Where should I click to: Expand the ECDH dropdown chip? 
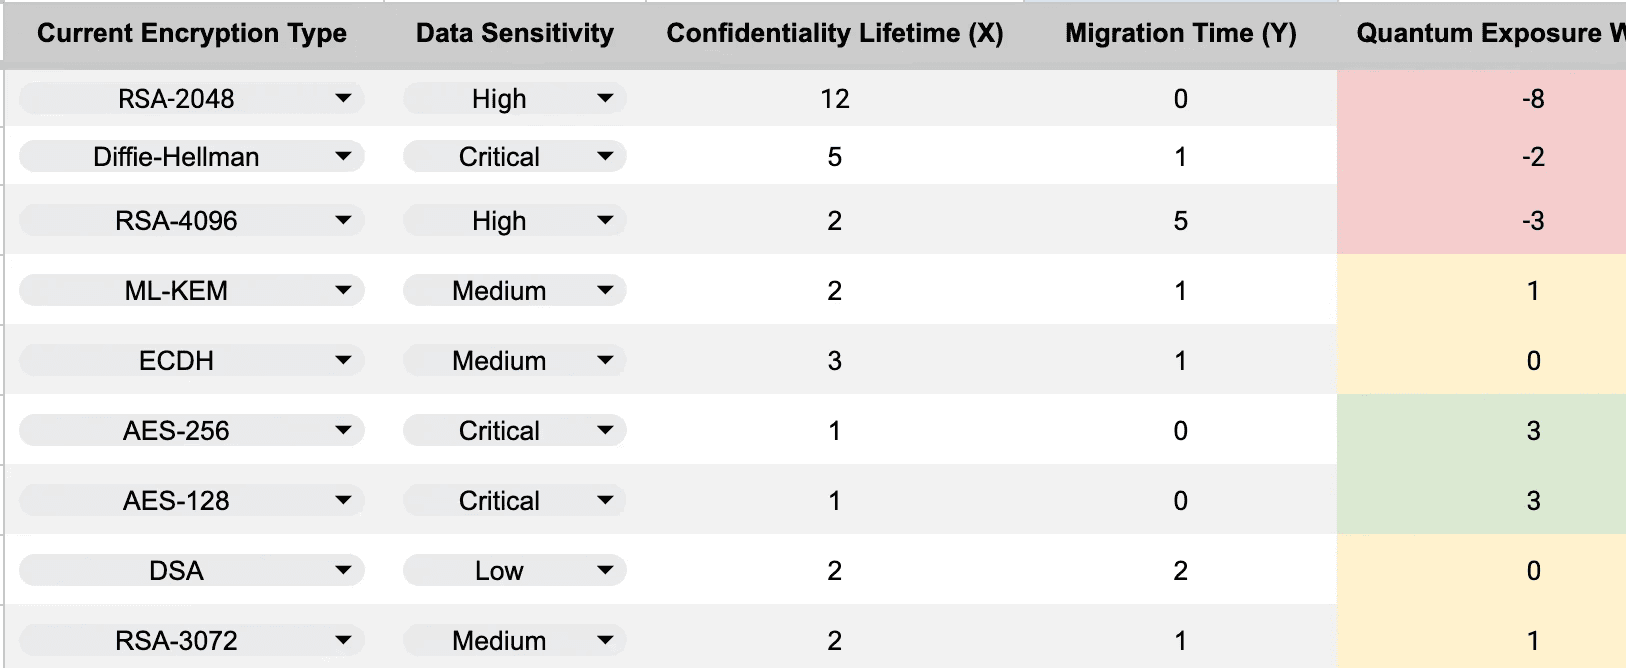(x=191, y=361)
